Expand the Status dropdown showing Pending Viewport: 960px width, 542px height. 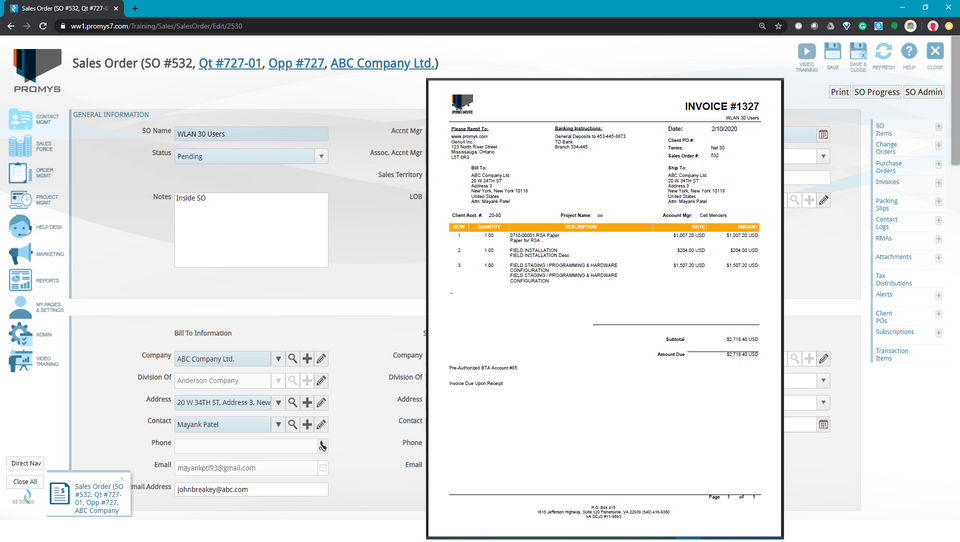pyautogui.click(x=321, y=156)
